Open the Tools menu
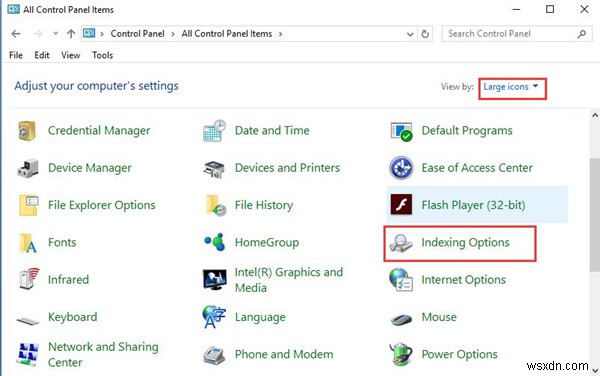Image resolution: width=600 pixels, height=376 pixels. coord(103,55)
